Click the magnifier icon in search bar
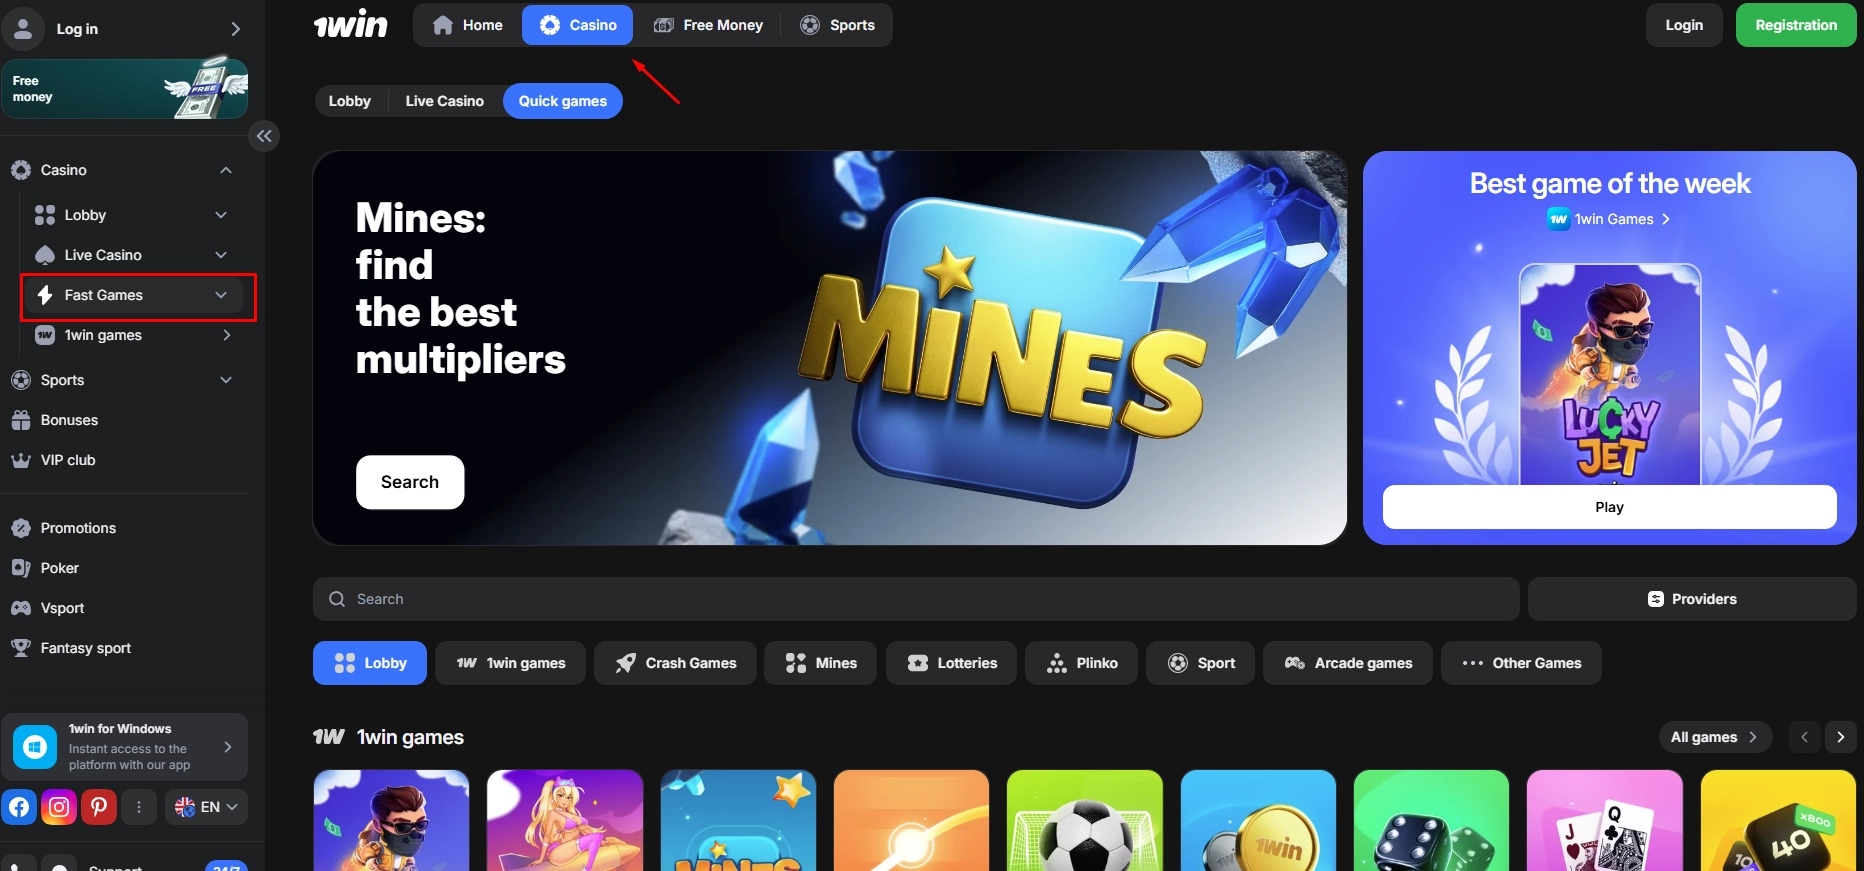Image resolution: width=1864 pixels, height=871 pixels. (x=337, y=599)
